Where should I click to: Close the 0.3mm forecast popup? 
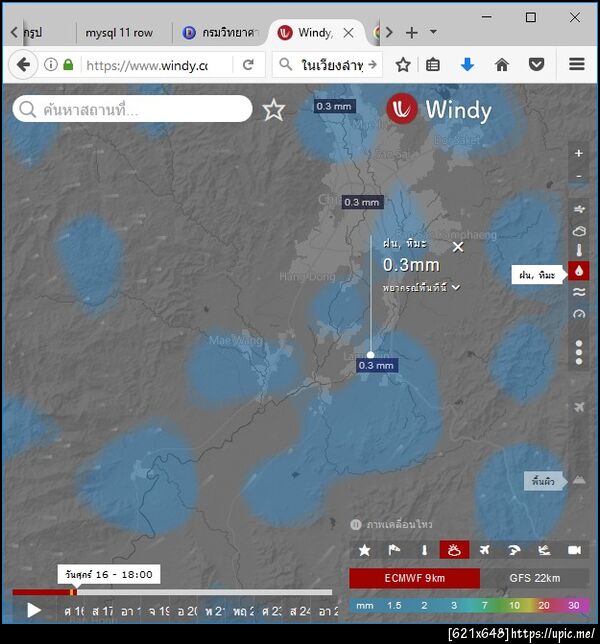[x=457, y=247]
